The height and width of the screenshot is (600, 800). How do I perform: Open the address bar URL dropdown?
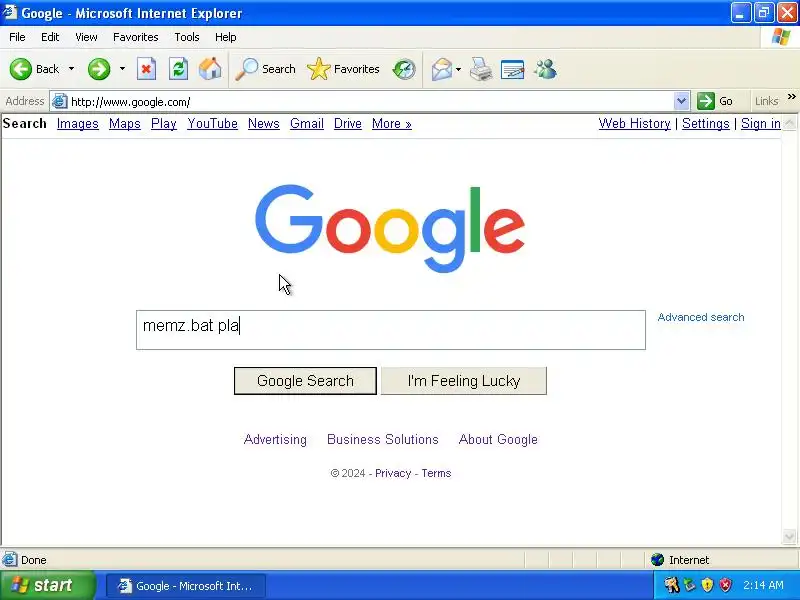681,101
